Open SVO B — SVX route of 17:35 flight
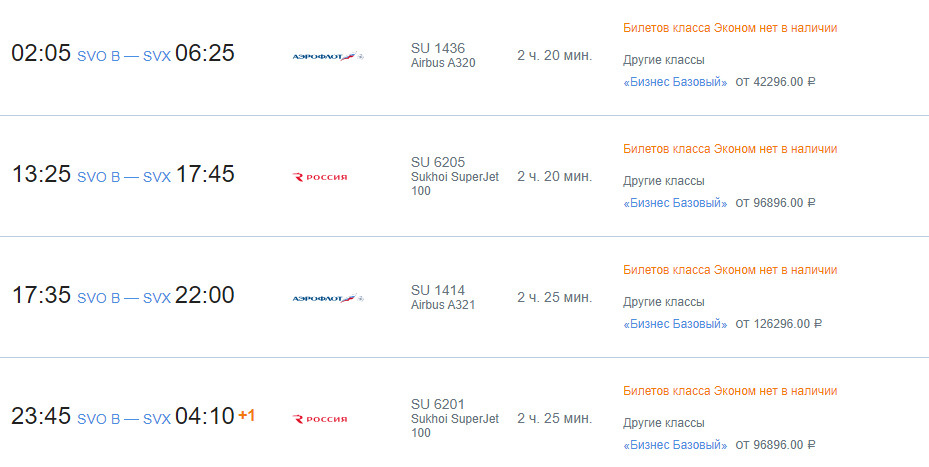 point(123,298)
